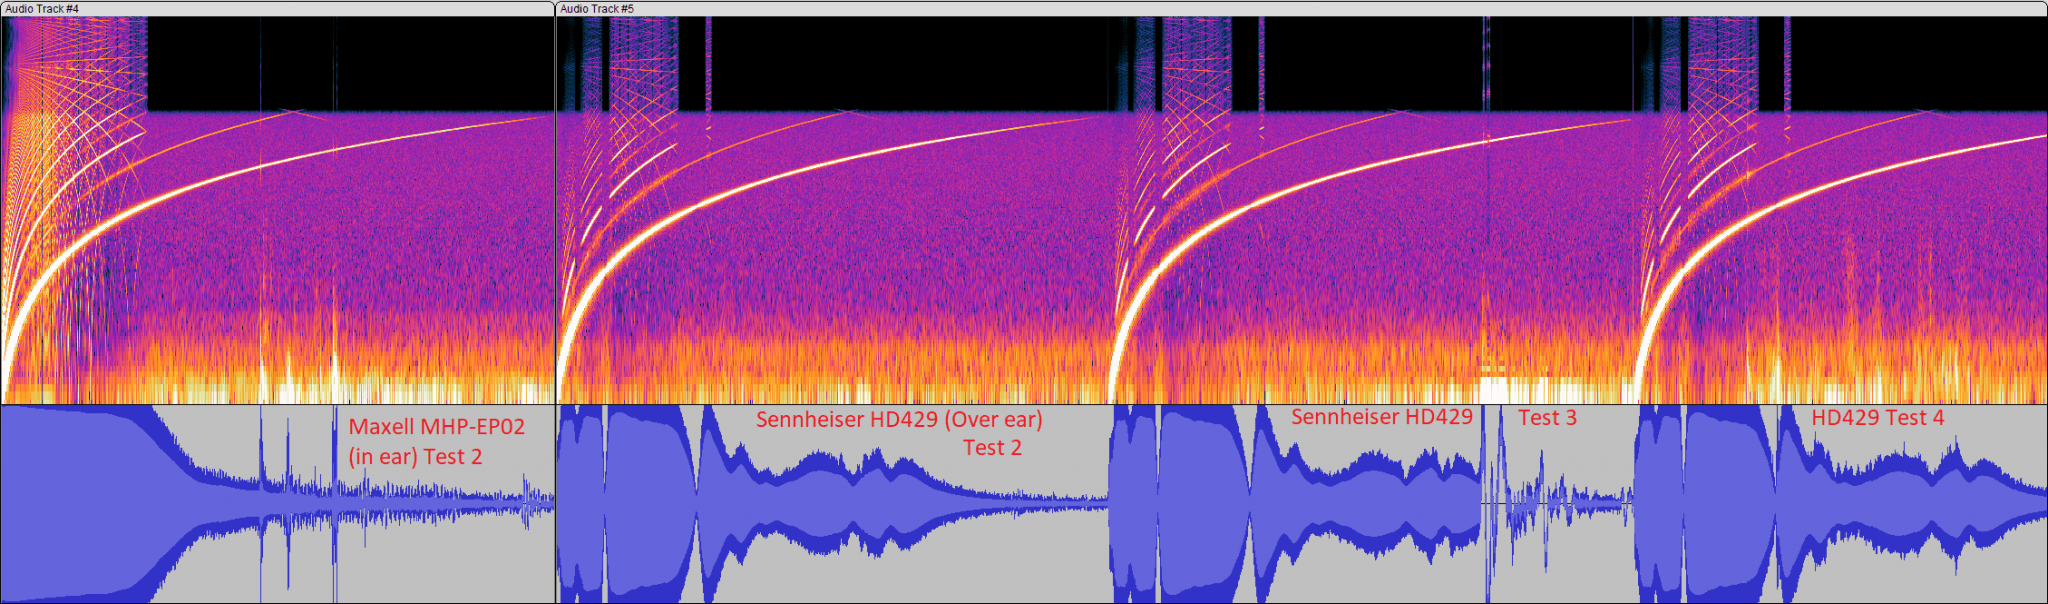Click the 'Test 2' label under the Over ear annotation
Viewport: 2048px width, 604px height.
tap(992, 448)
